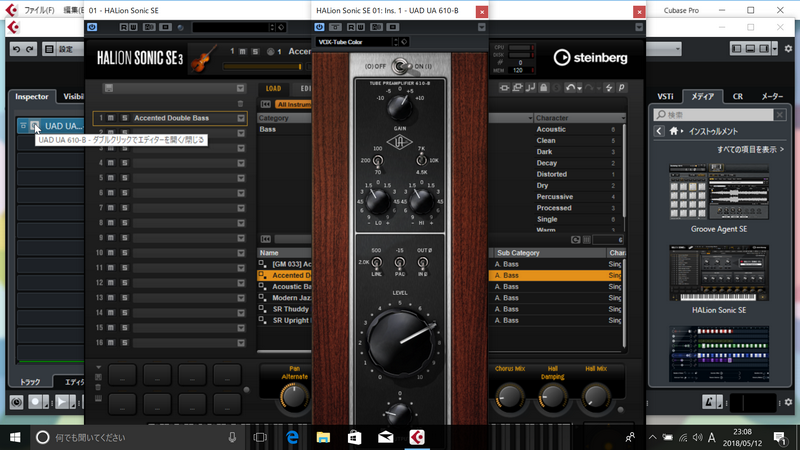Open multi-program dropdown above slot list
Image resolution: width=800 pixels, height=450 pixels.
click(240, 88)
